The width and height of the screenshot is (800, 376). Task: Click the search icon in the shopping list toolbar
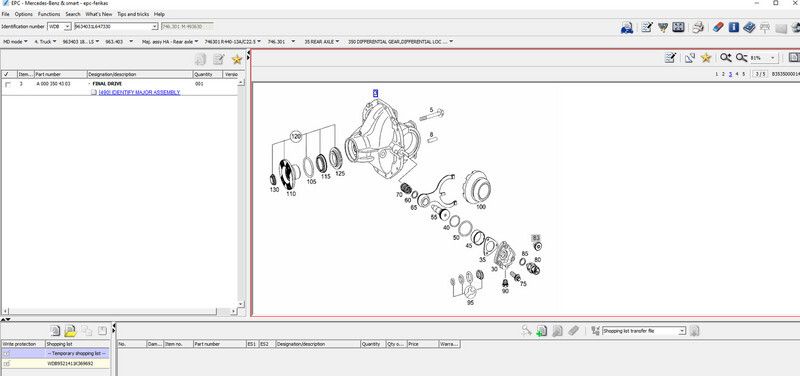[x=527, y=331]
